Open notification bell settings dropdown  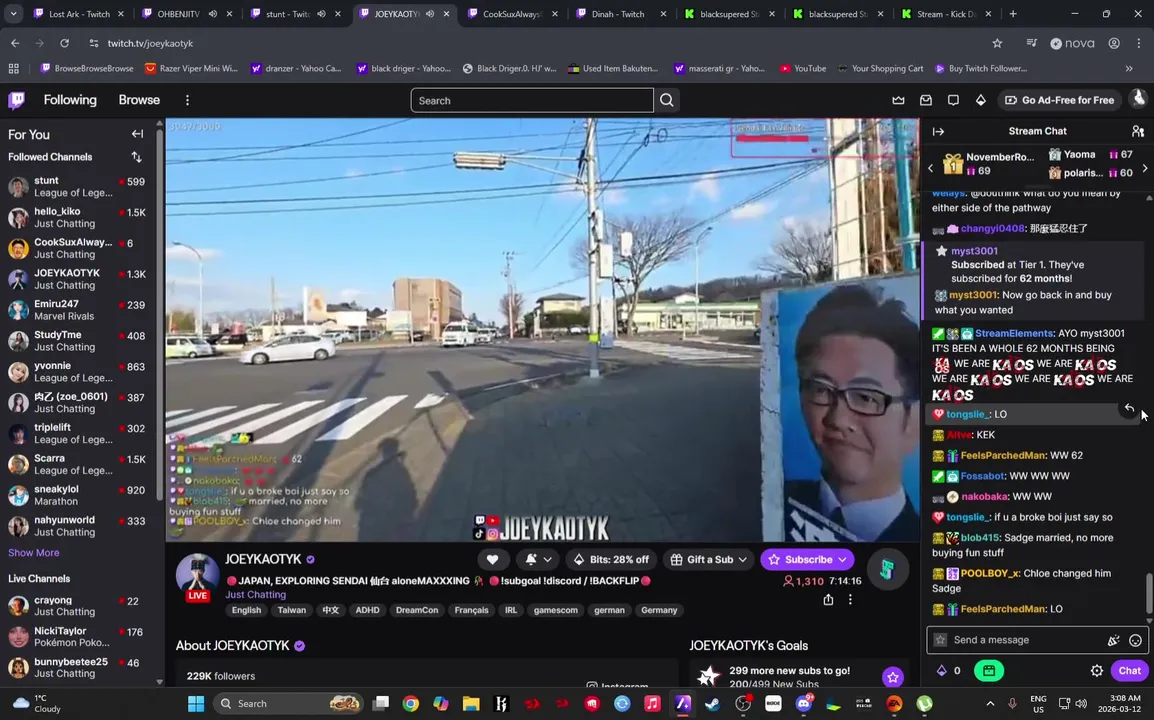coord(539,560)
